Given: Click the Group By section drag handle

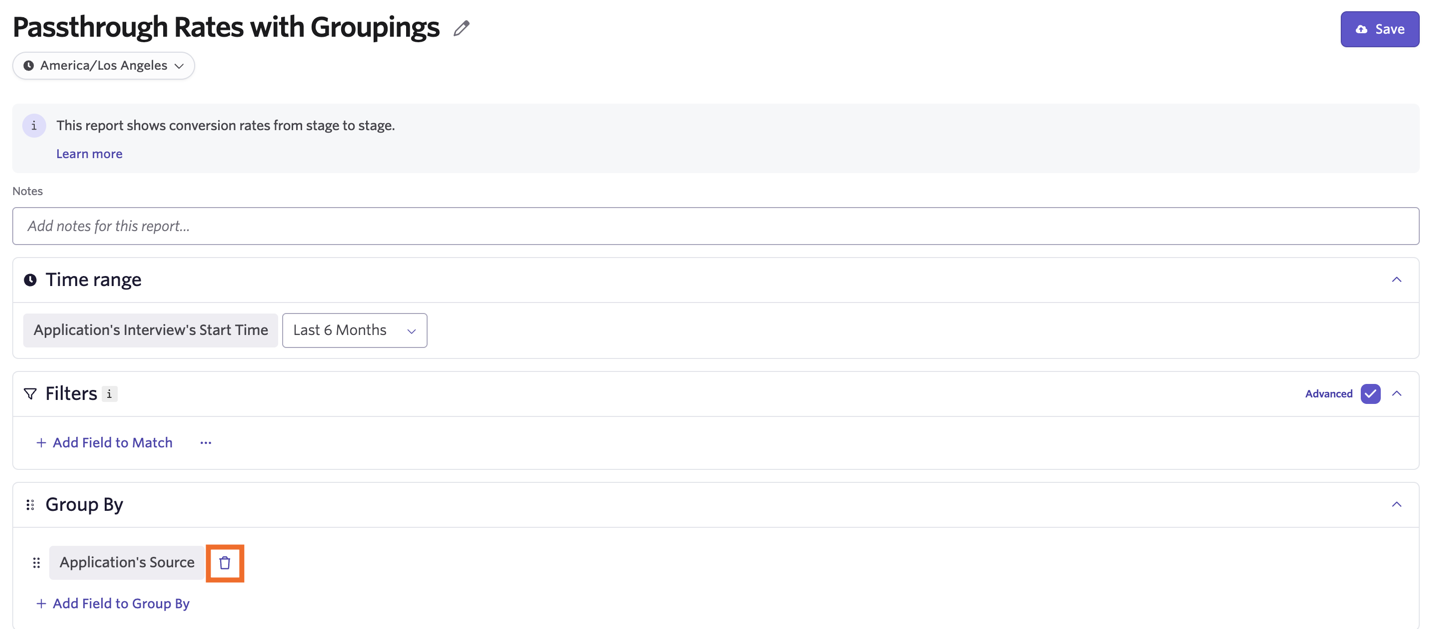Looking at the screenshot, I should [30, 505].
